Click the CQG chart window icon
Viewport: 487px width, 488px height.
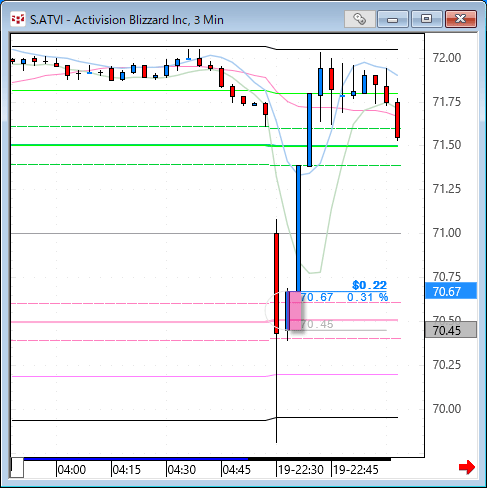[18, 19]
